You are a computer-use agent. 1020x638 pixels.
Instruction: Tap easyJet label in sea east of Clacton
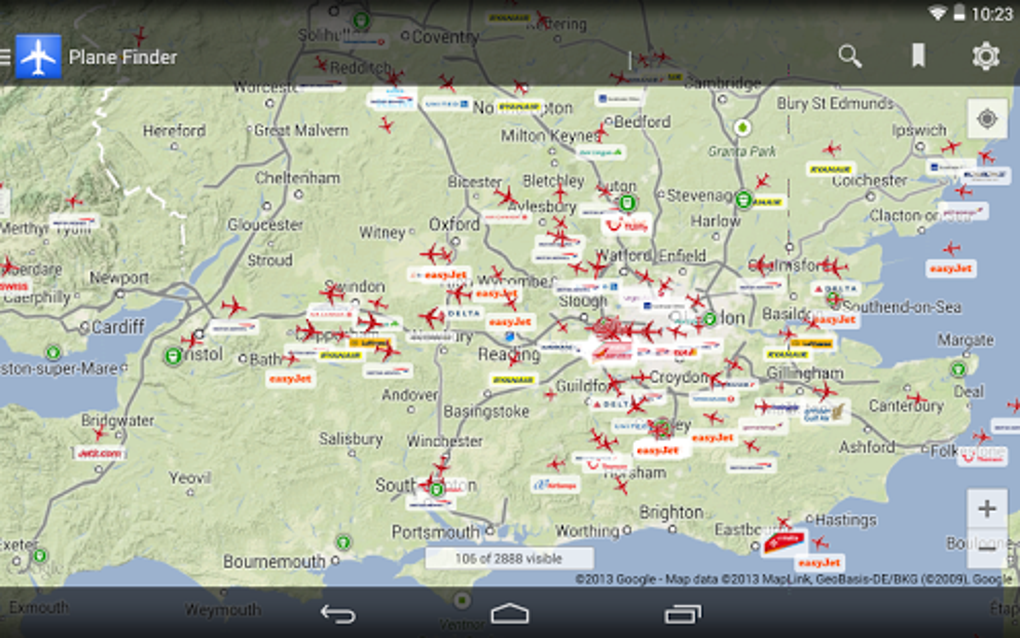pyautogui.click(x=950, y=269)
